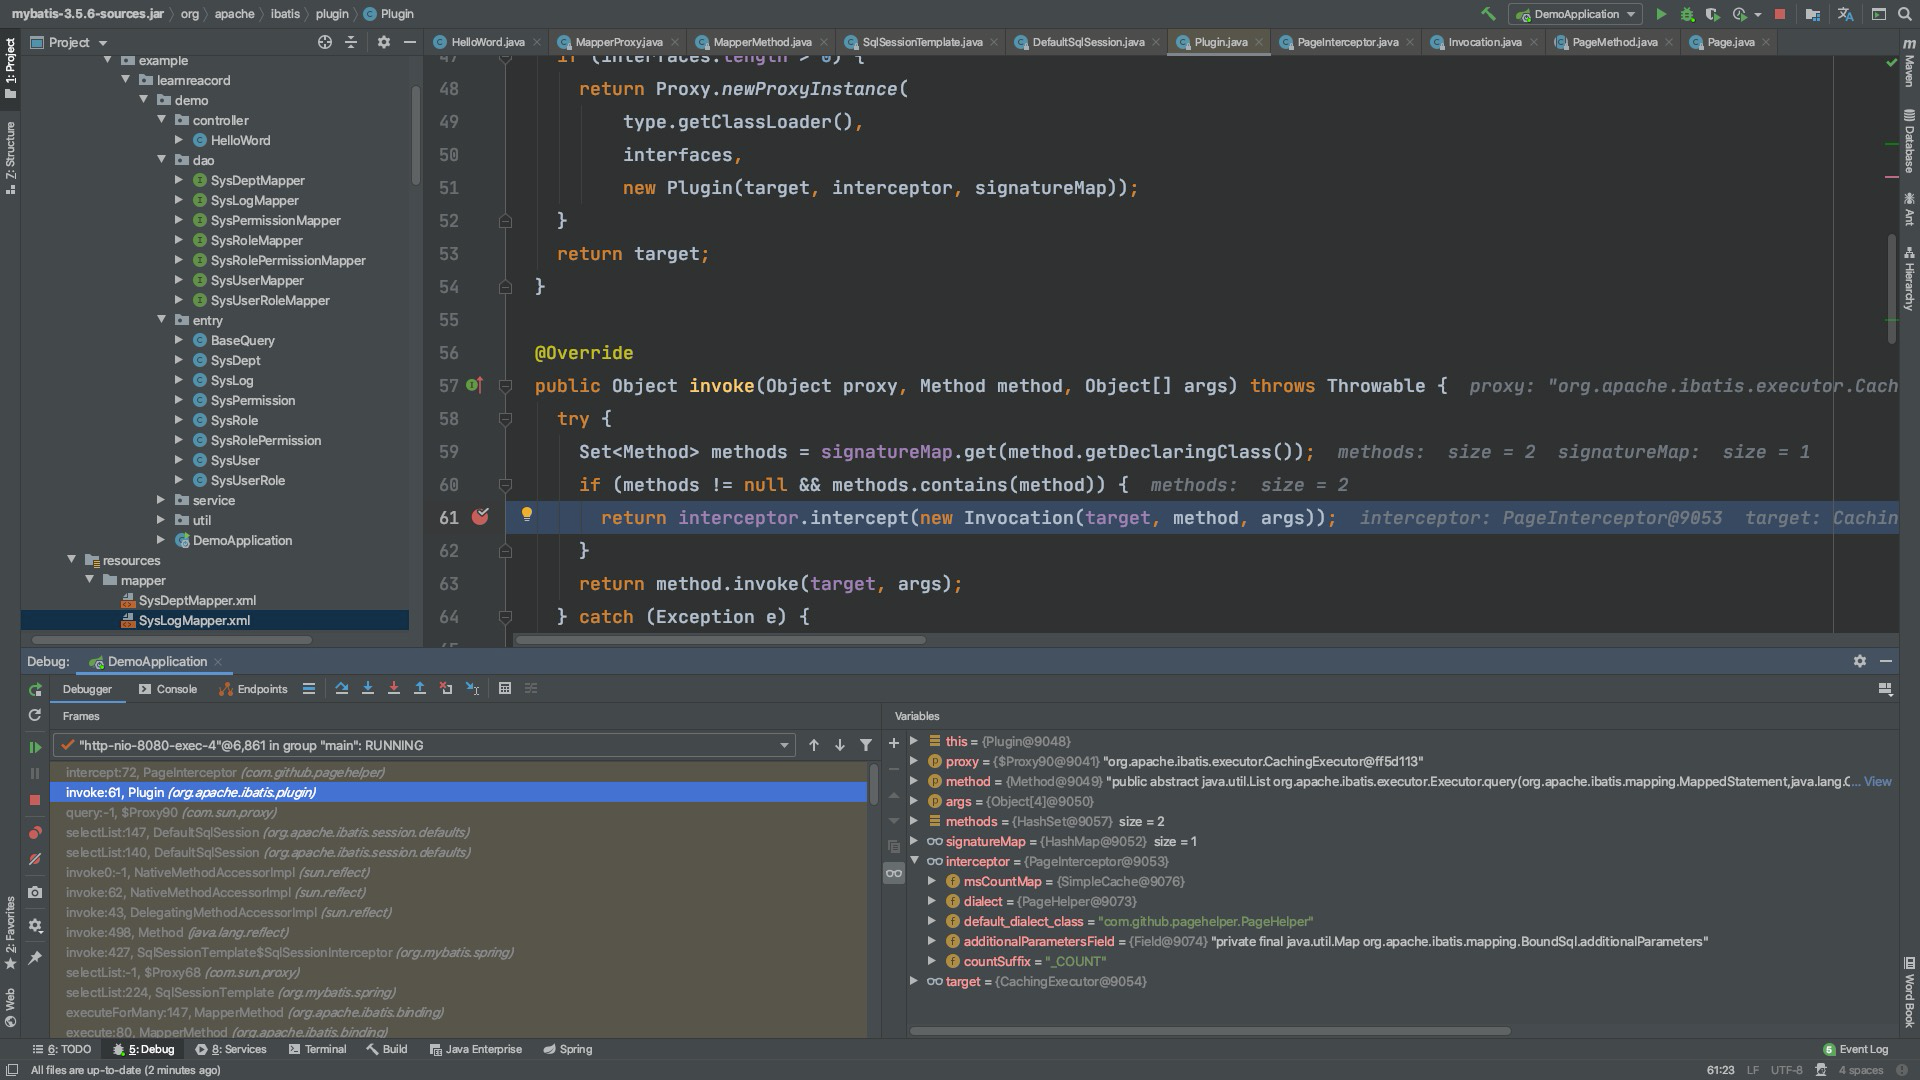Image resolution: width=1920 pixels, height=1080 pixels.
Task: Open the Maven side panel
Action: [1909, 65]
